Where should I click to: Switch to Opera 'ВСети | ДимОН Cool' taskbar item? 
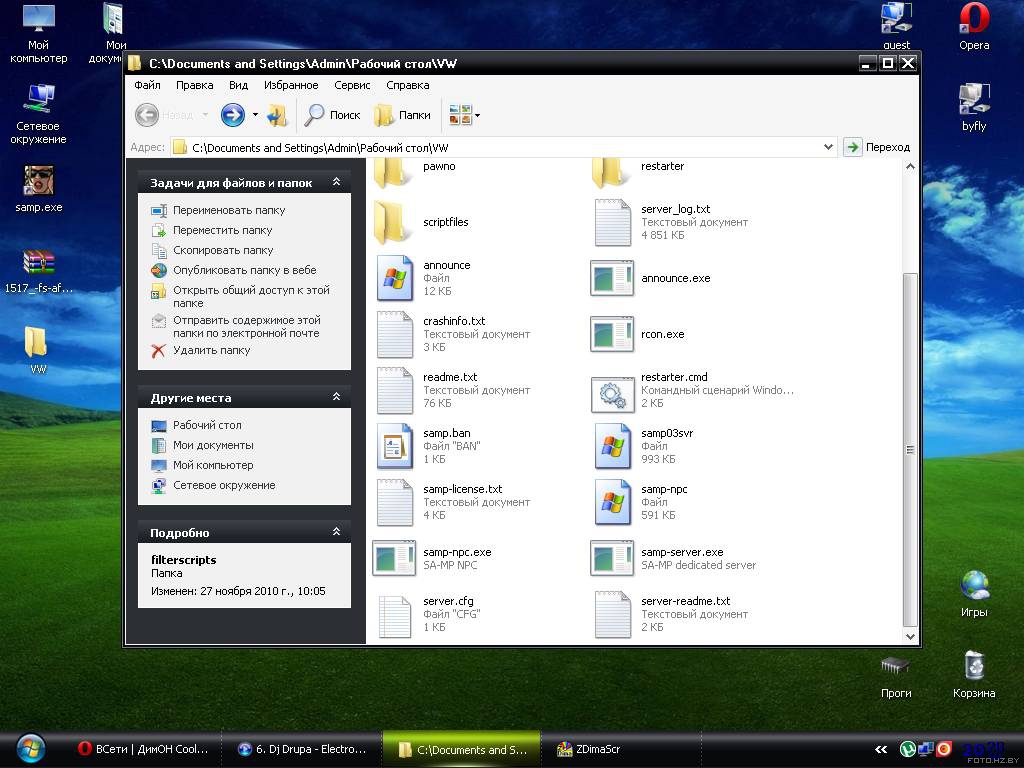point(143,749)
